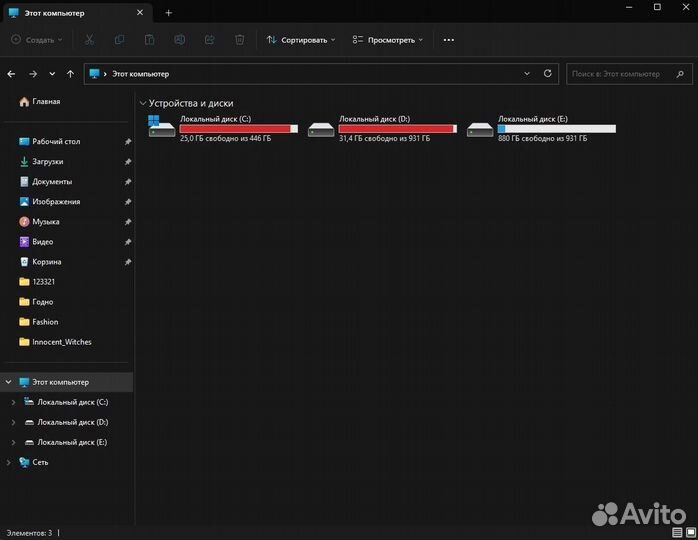Select Загрузки in the sidebar
This screenshot has height=540, width=698.
point(47,161)
